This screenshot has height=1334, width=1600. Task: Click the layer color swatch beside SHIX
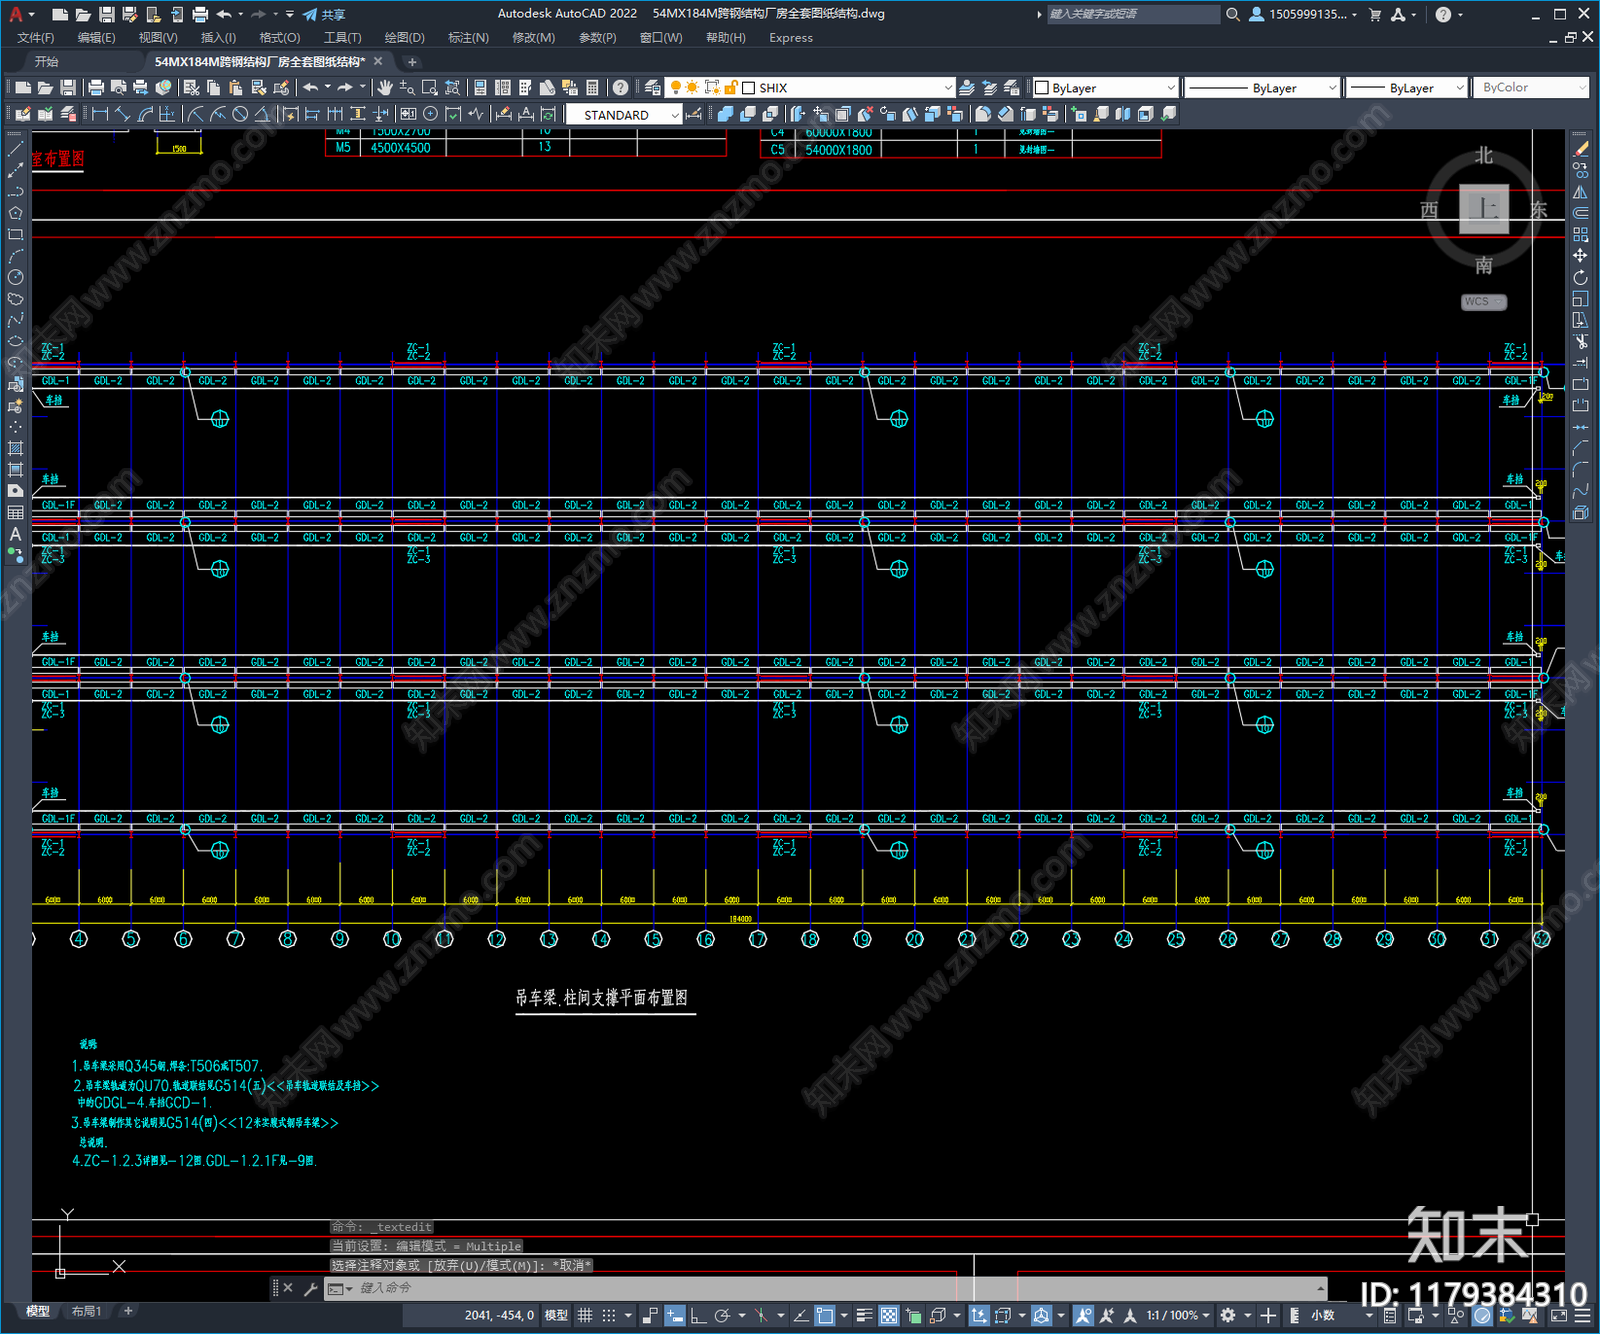coord(748,88)
